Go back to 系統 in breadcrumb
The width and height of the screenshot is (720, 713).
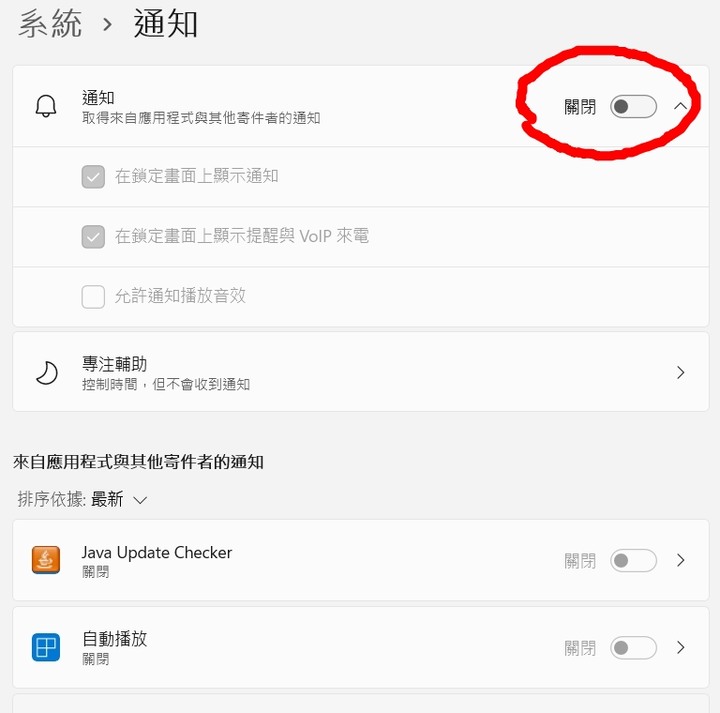point(50,23)
